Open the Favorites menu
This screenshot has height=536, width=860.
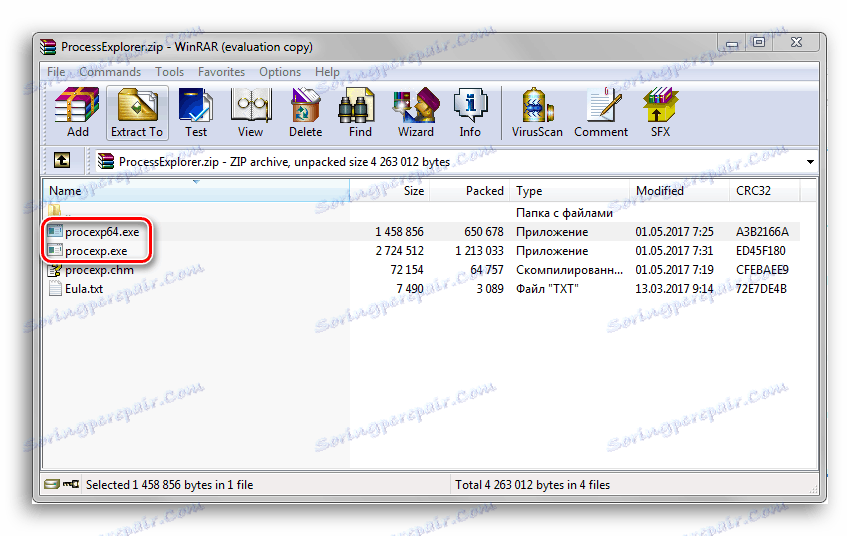click(221, 72)
